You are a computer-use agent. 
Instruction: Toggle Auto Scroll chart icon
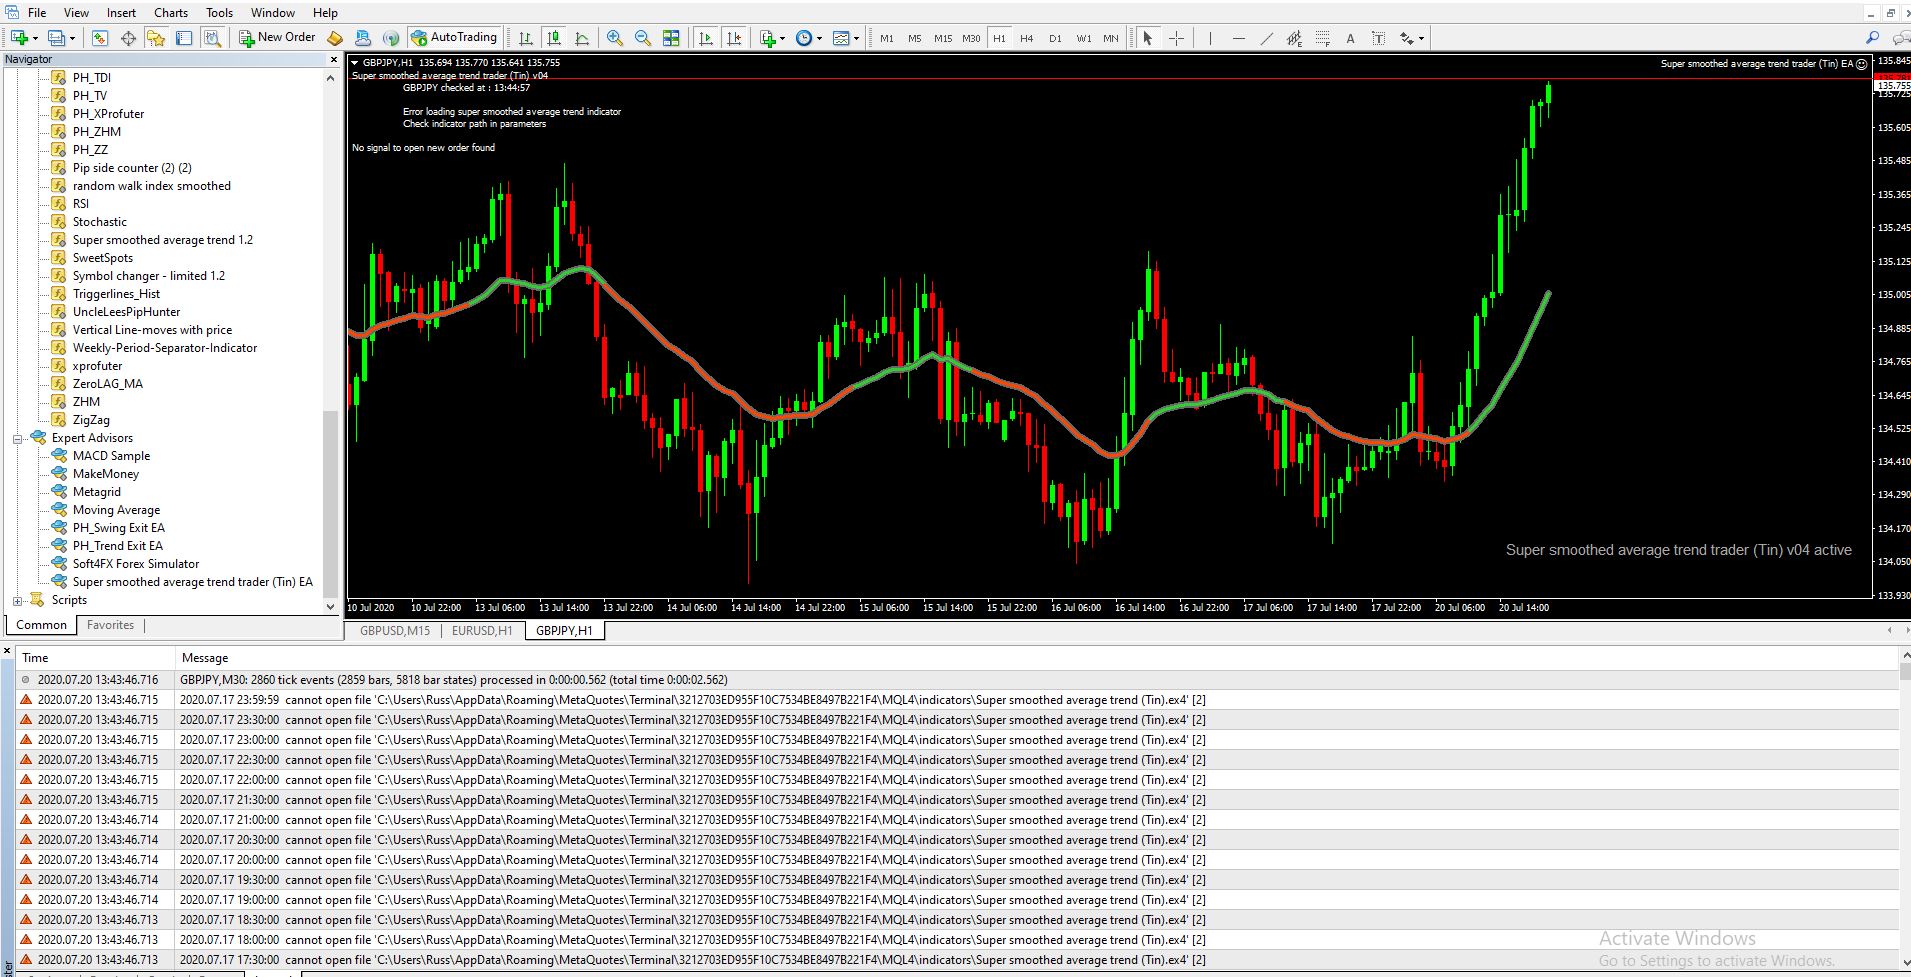point(705,38)
